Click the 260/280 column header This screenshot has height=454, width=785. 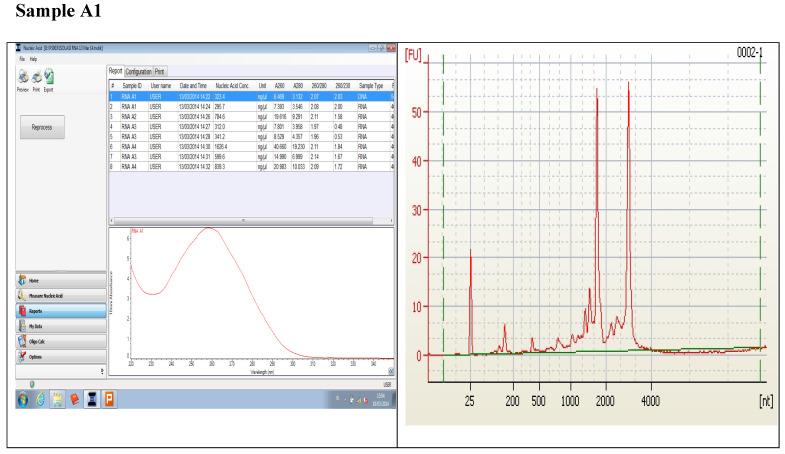point(319,86)
